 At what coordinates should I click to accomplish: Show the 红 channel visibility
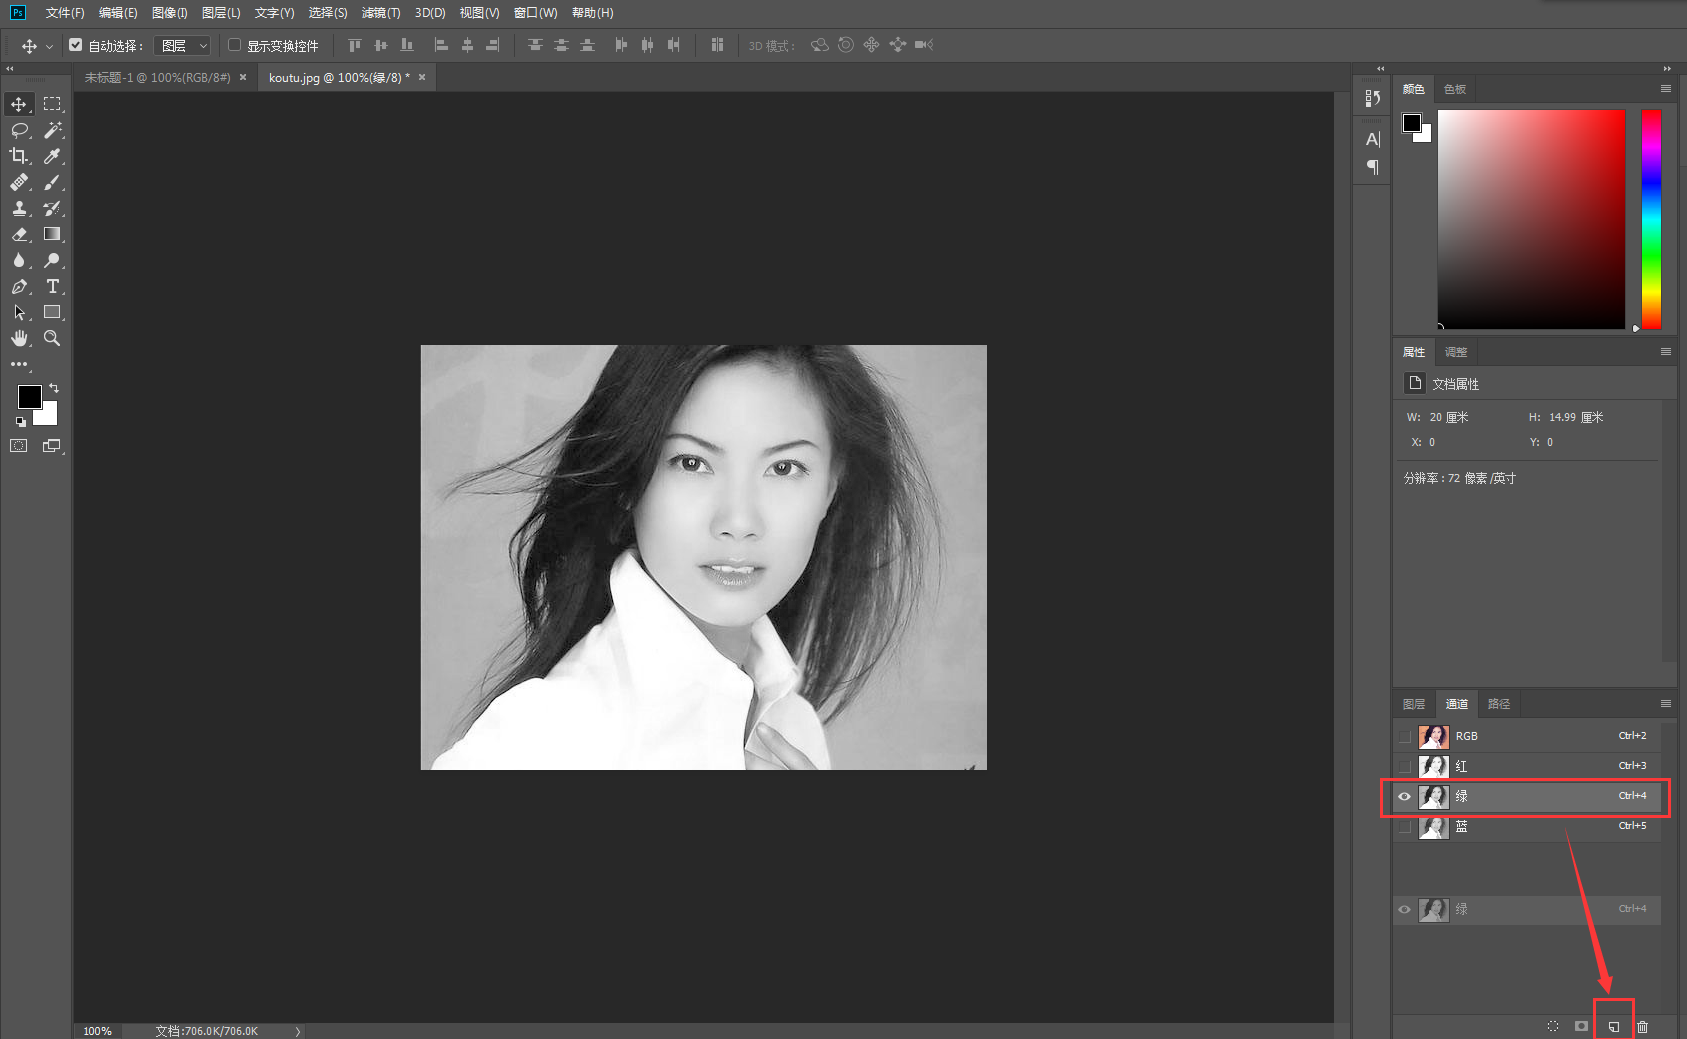(x=1405, y=767)
